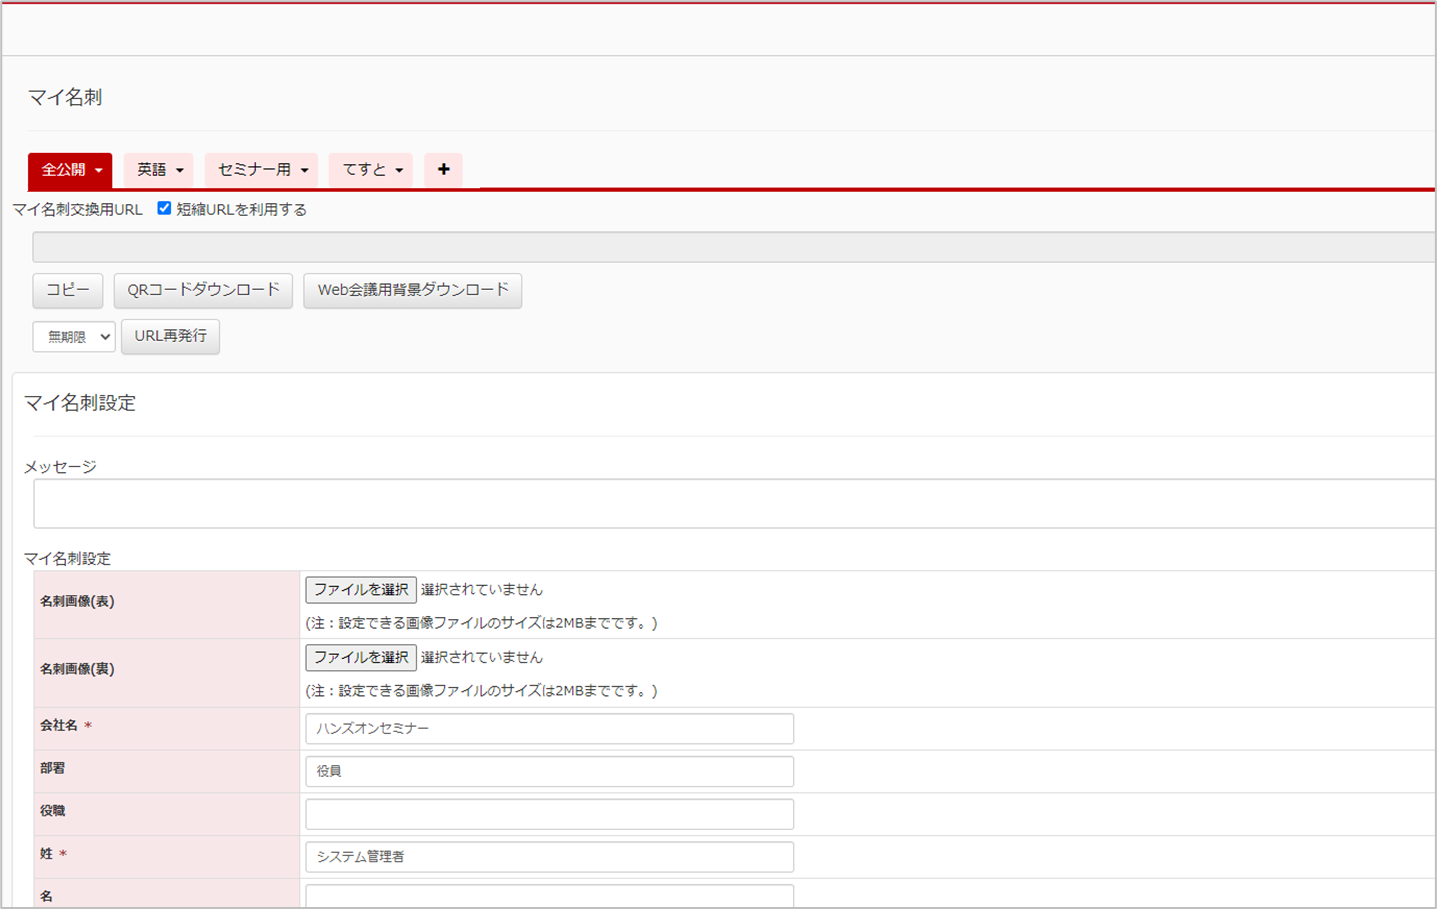This screenshot has width=1437, height=909.
Task: Select the セミナー用 tab label
Action: tap(254, 170)
